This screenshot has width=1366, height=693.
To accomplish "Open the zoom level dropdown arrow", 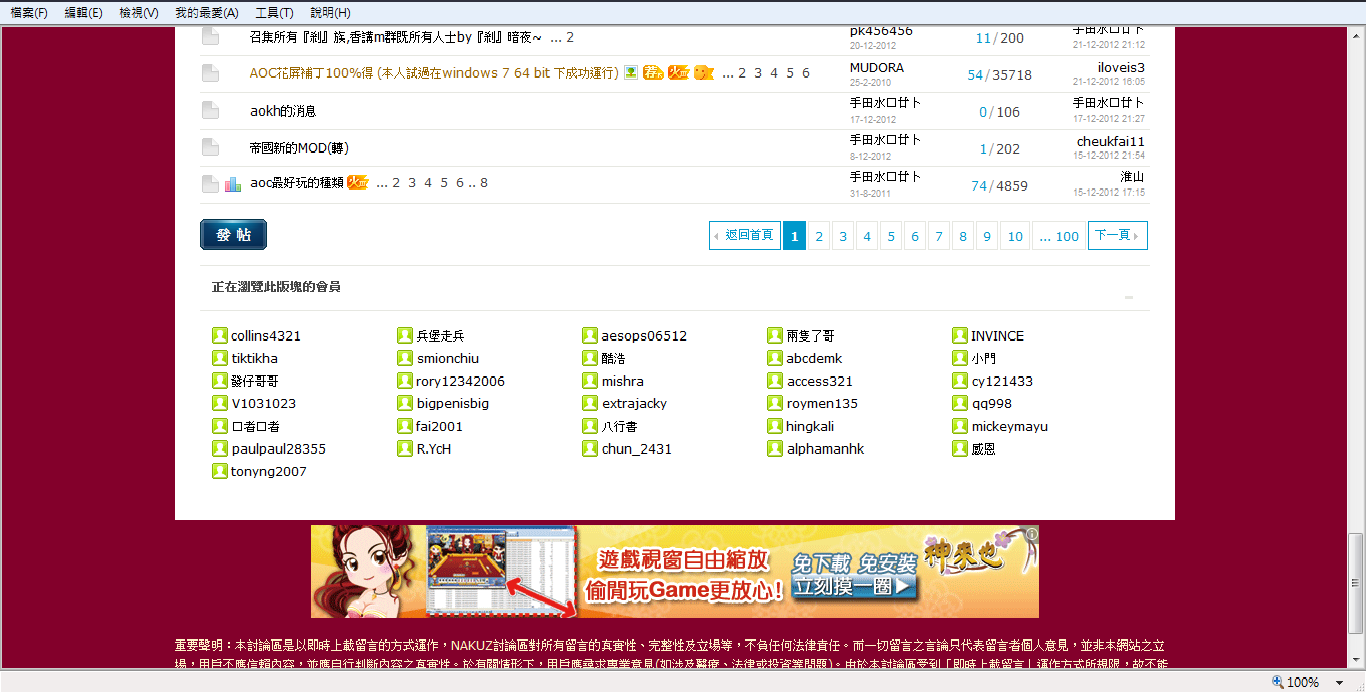I will 1340,682.
